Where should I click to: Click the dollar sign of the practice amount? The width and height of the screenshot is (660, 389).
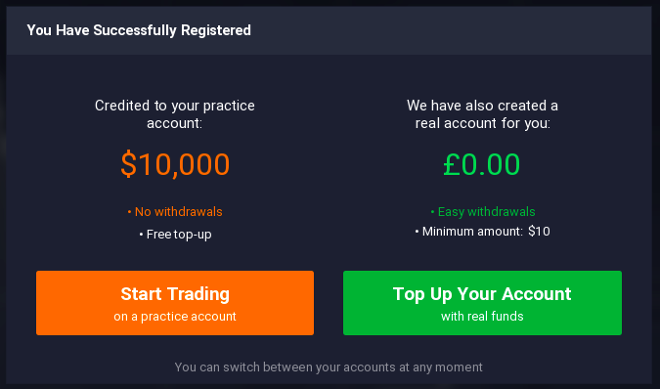[128, 164]
